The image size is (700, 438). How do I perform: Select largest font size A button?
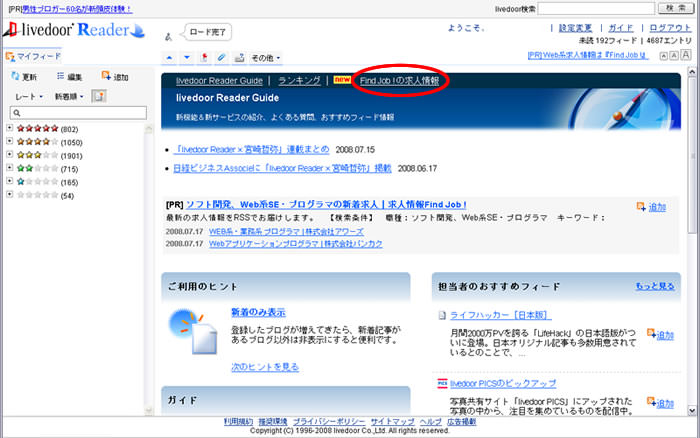coord(686,55)
